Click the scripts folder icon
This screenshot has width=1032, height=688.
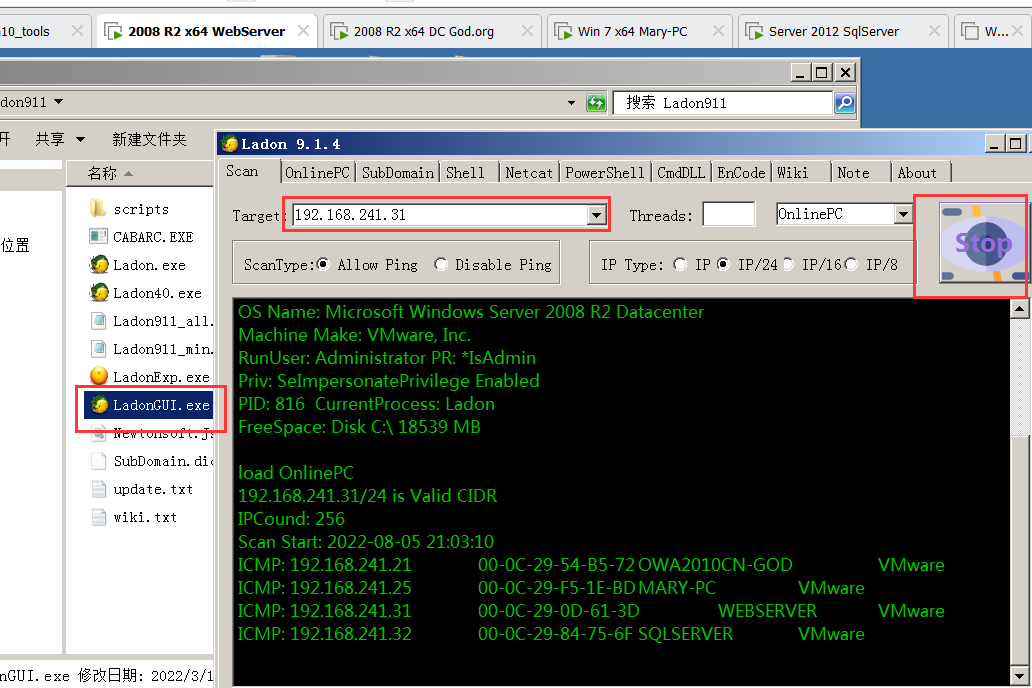click(98, 209)
